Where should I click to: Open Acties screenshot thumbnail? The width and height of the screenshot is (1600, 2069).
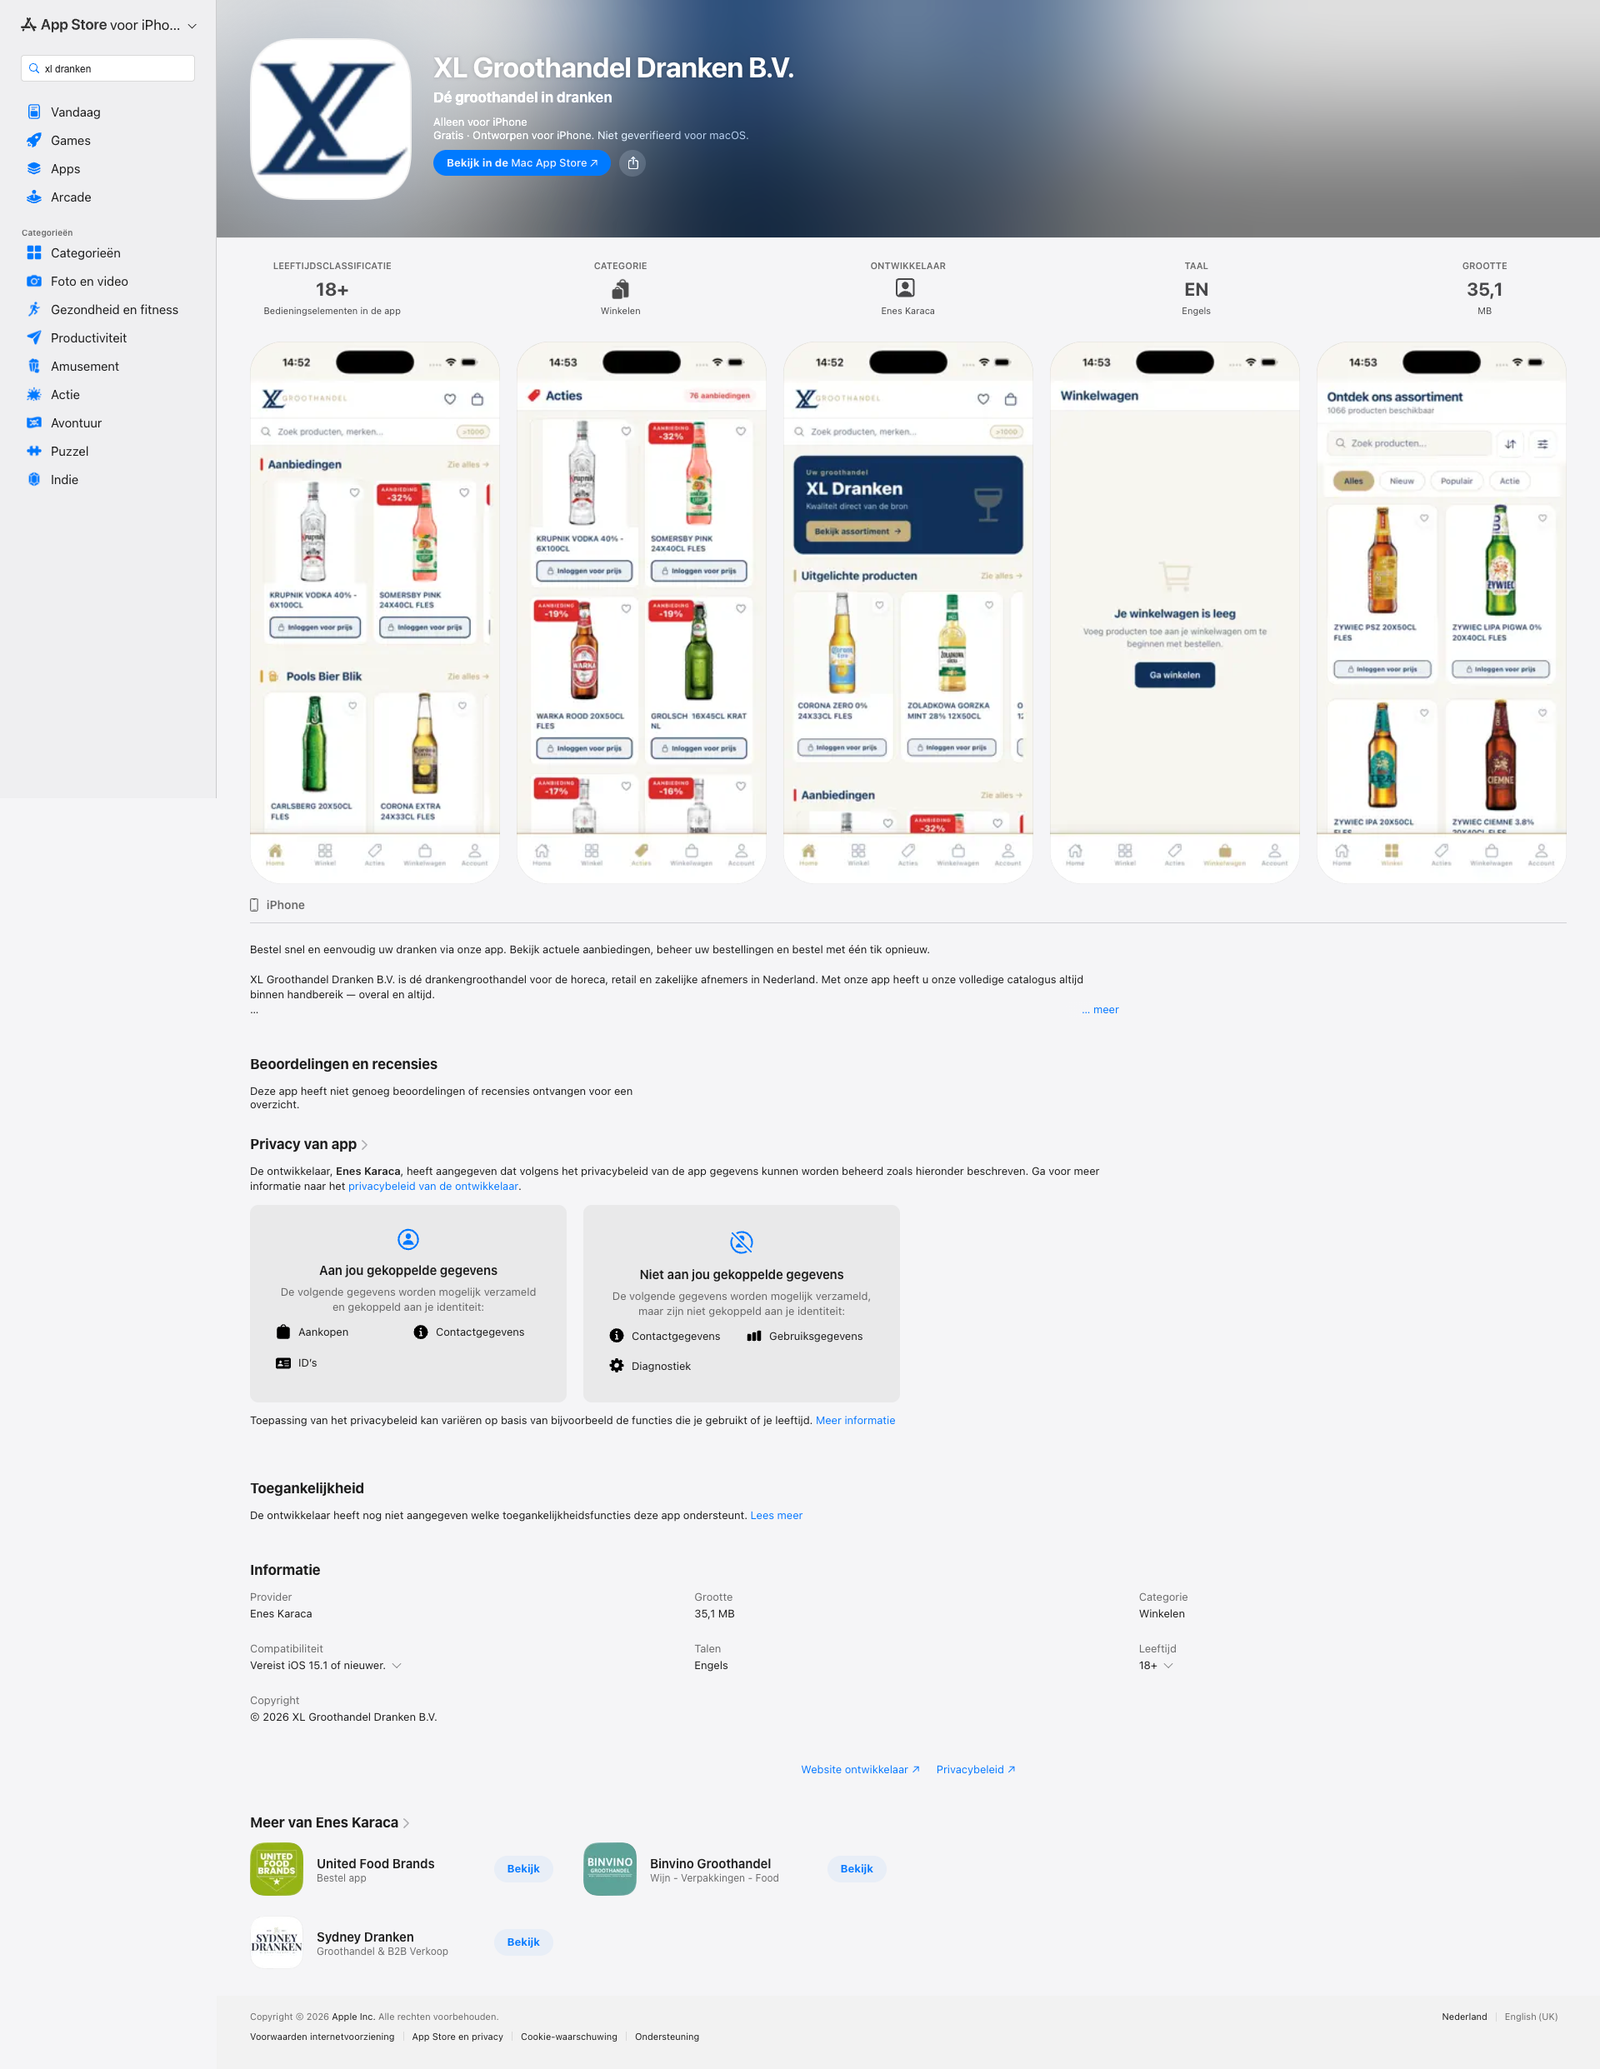(641, 612)
